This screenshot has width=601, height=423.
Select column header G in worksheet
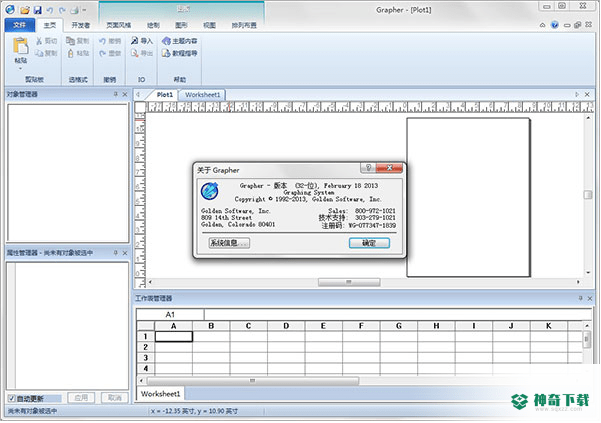tap(399, 326)
